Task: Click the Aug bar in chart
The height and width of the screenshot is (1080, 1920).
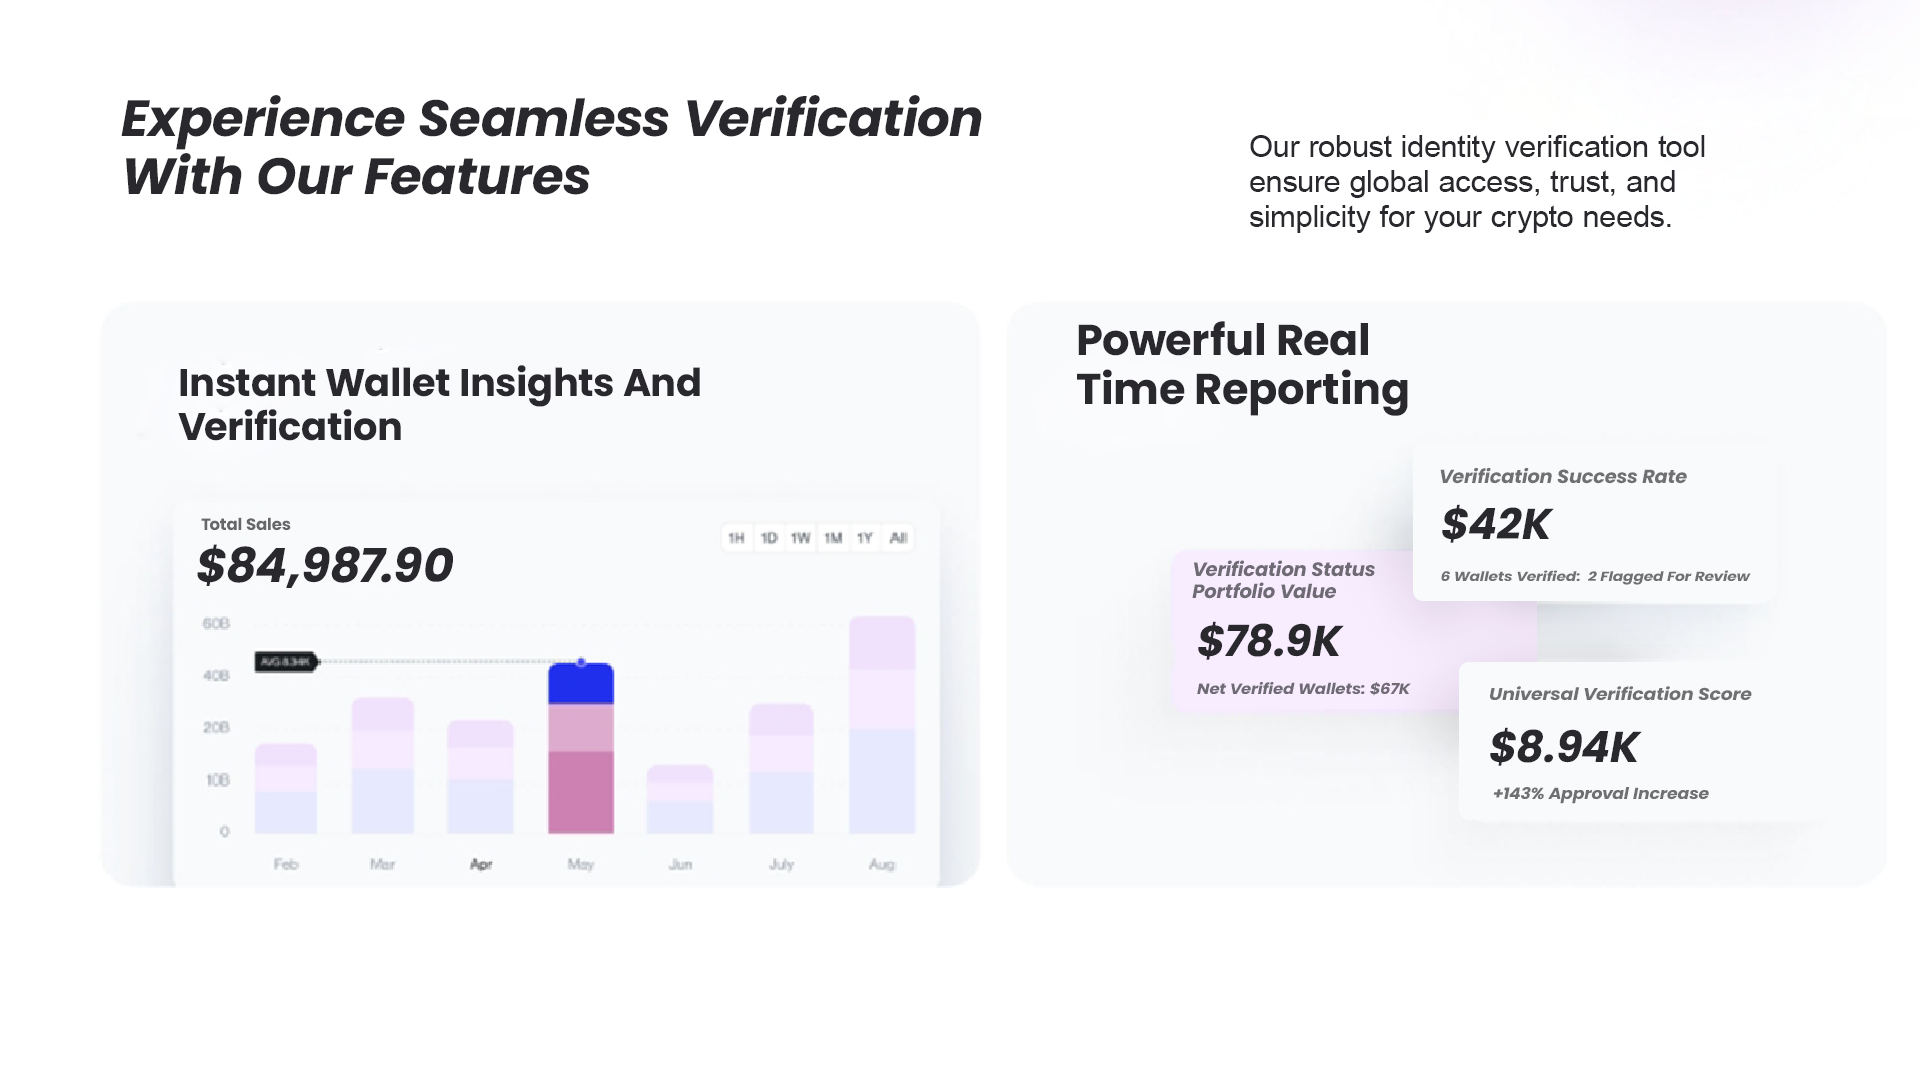Action: pos(882,725)
